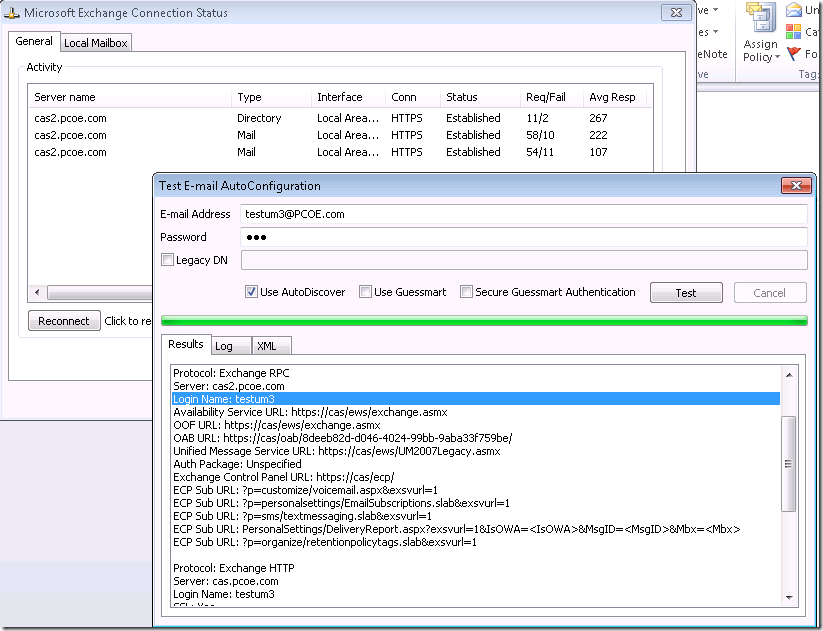Close the Exchange Connection Status window
This screenshot has width=823, height=631.
[676, 12]
